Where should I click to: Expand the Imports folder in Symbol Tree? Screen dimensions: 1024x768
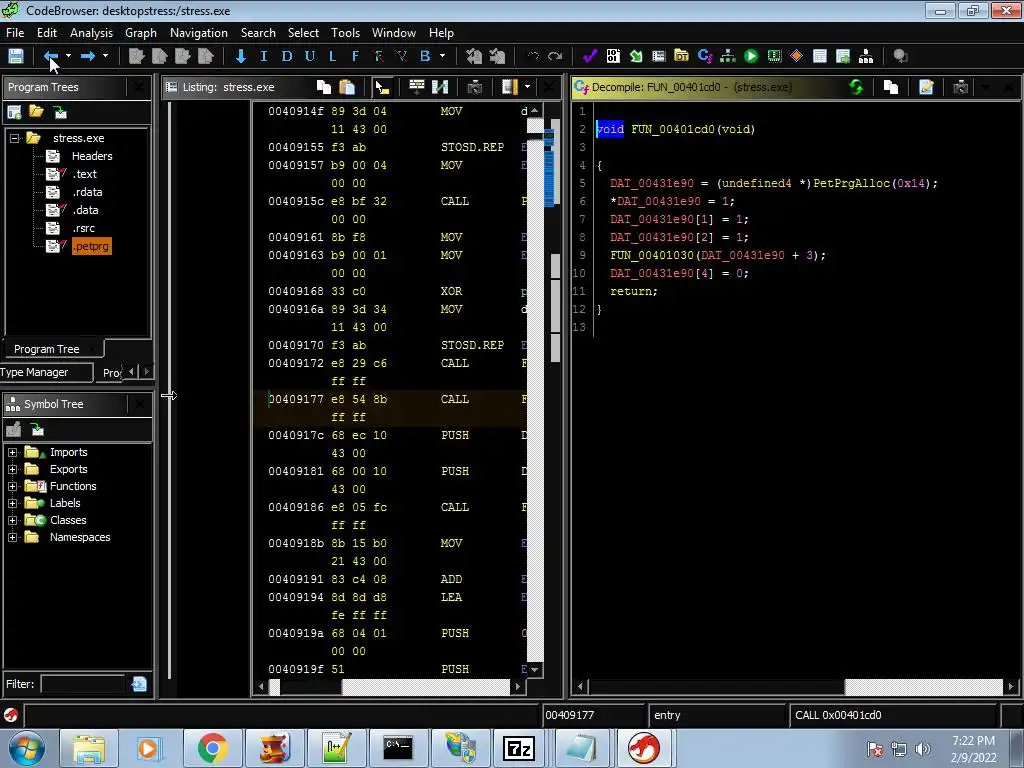pos(12,452)
